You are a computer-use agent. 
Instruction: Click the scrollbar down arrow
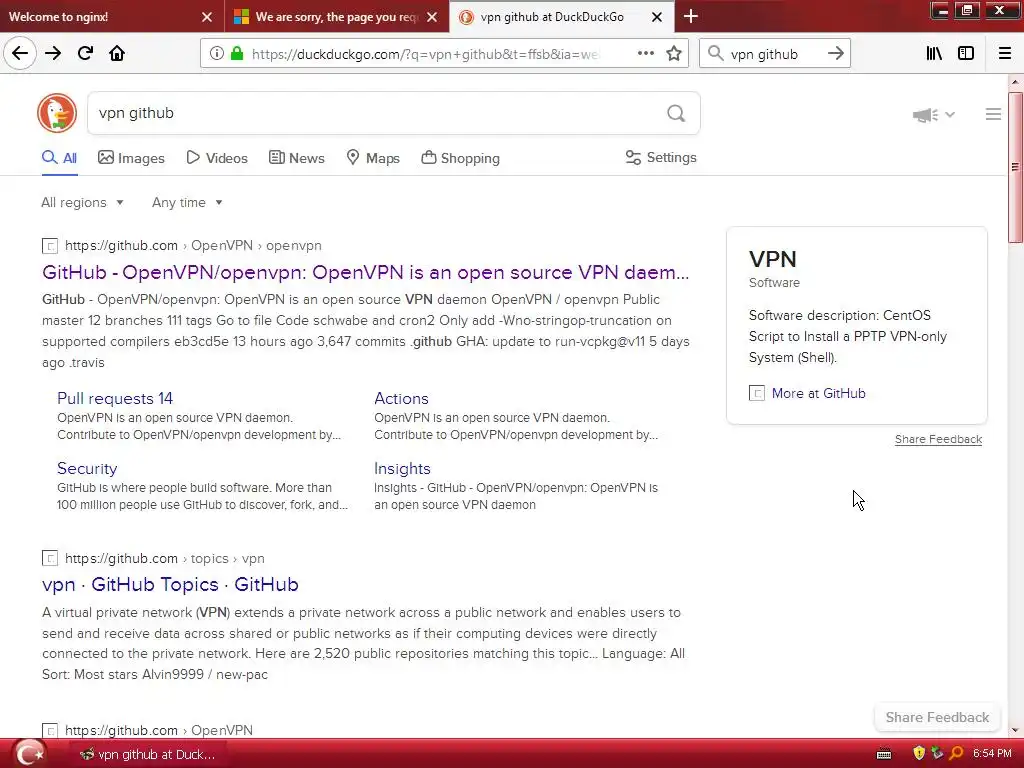click(1015, 730)
